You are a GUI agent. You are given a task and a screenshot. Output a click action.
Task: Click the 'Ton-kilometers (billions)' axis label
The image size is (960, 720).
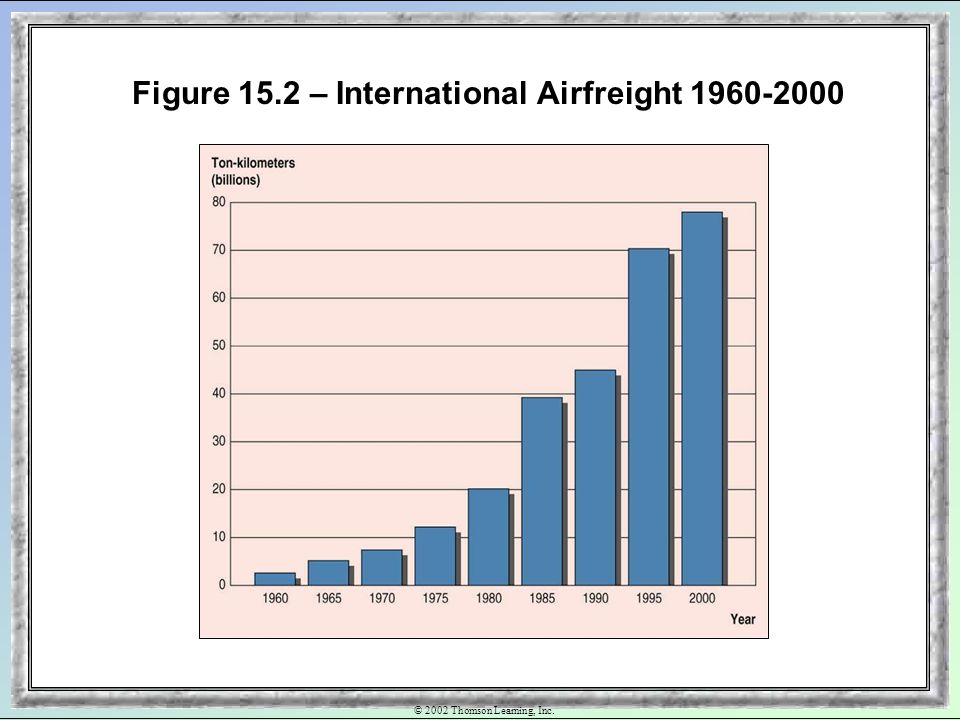coord(253,171)
